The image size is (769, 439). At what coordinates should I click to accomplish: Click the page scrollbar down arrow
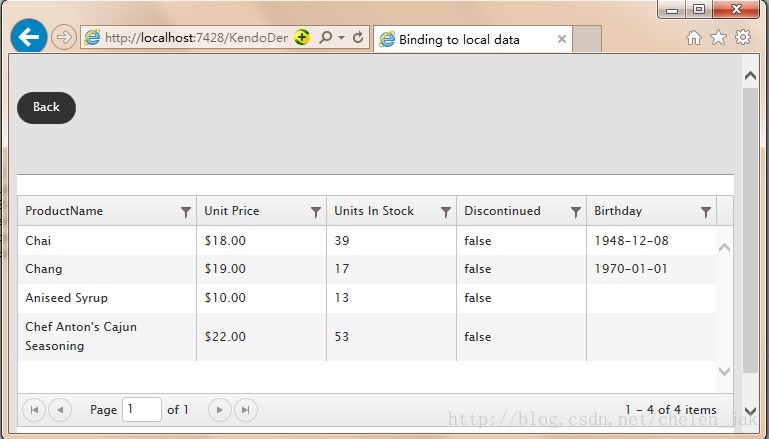point(750,411)
